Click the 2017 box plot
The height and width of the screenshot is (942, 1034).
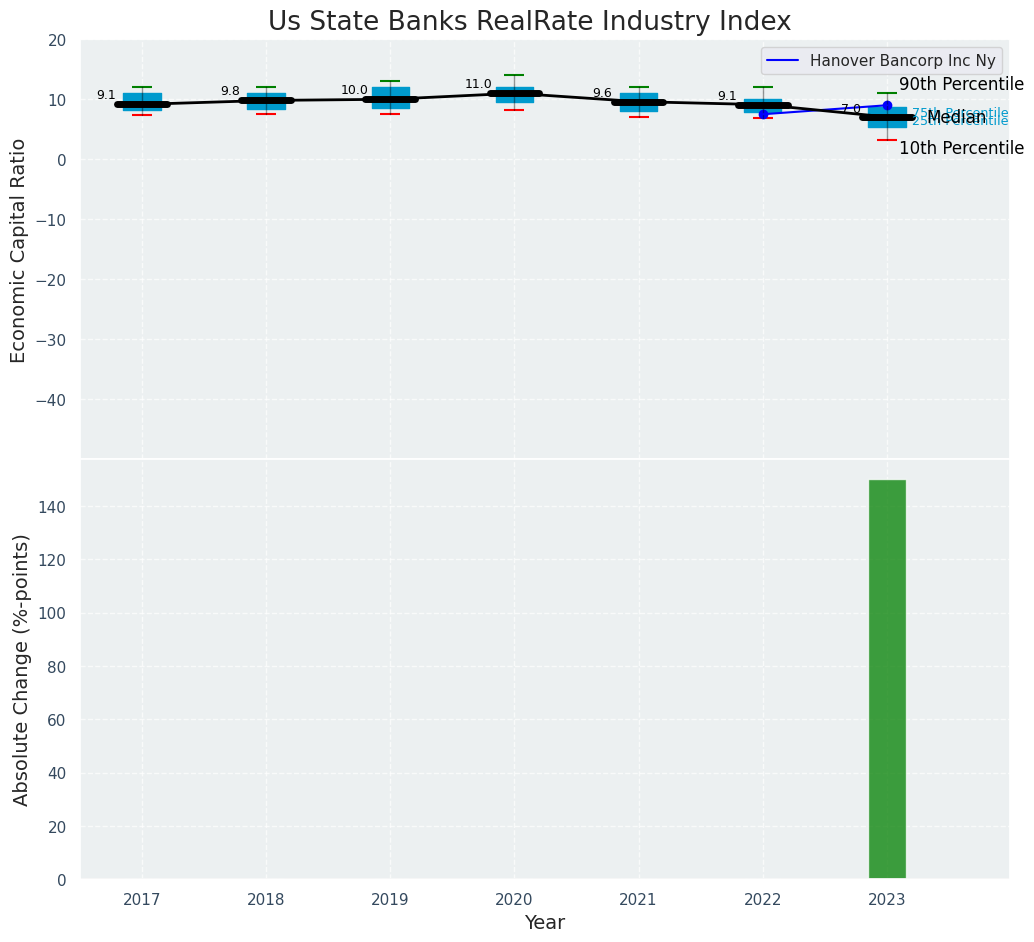click(142, 102)
